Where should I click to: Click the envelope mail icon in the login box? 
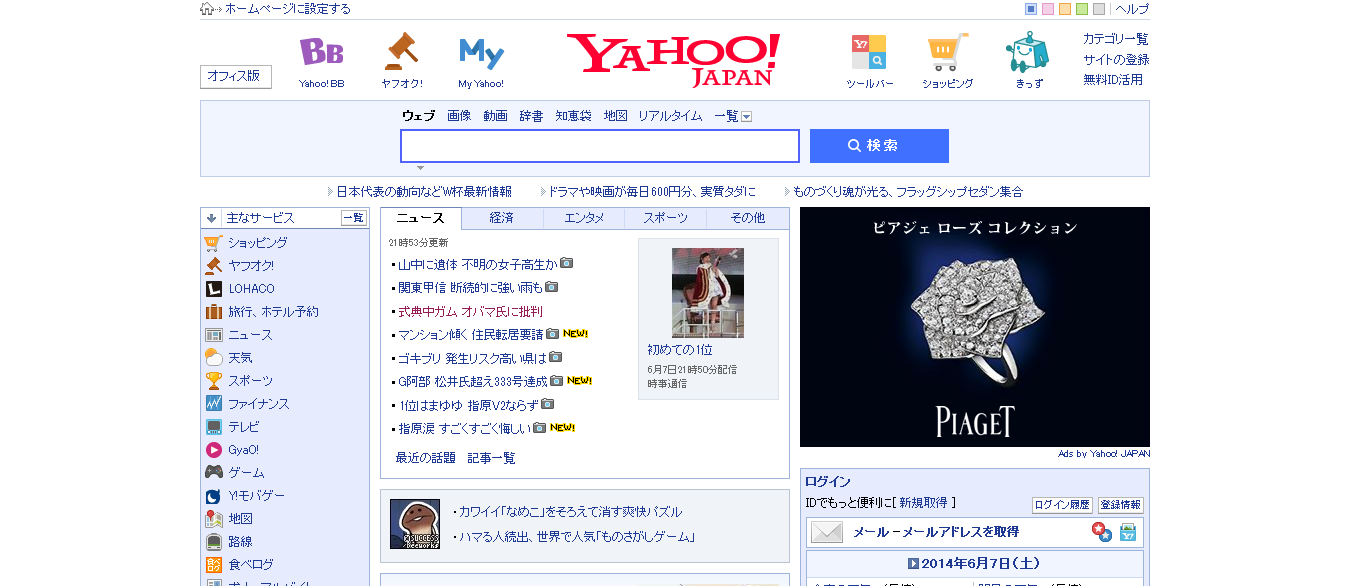827,532
